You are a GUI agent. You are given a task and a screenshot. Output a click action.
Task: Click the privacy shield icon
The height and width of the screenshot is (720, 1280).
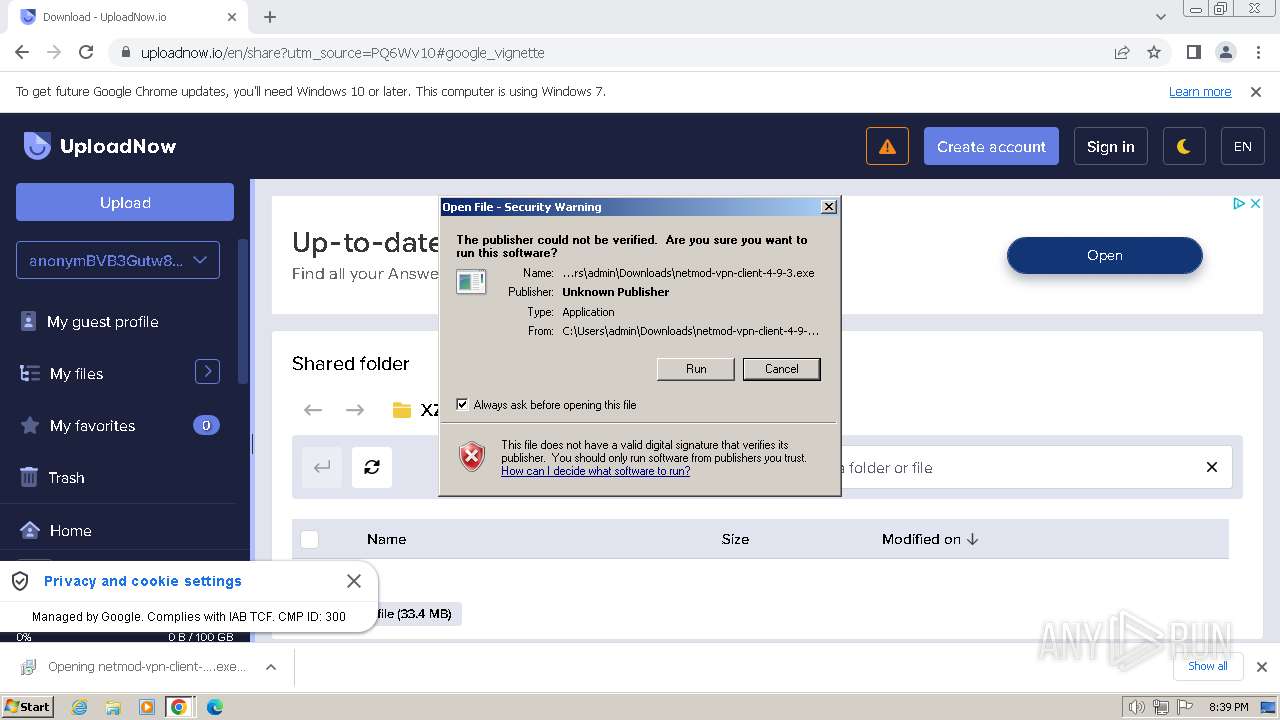pos(20,581)
